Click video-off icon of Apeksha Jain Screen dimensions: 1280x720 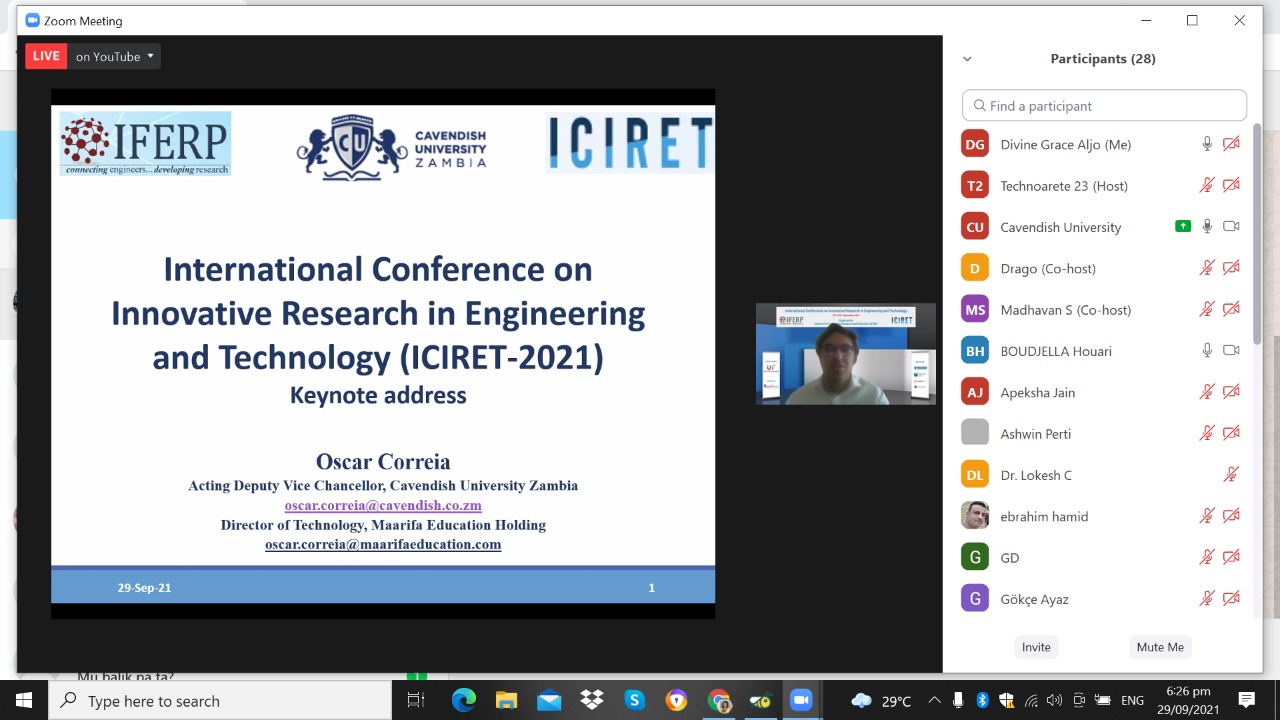(1231, 392)
